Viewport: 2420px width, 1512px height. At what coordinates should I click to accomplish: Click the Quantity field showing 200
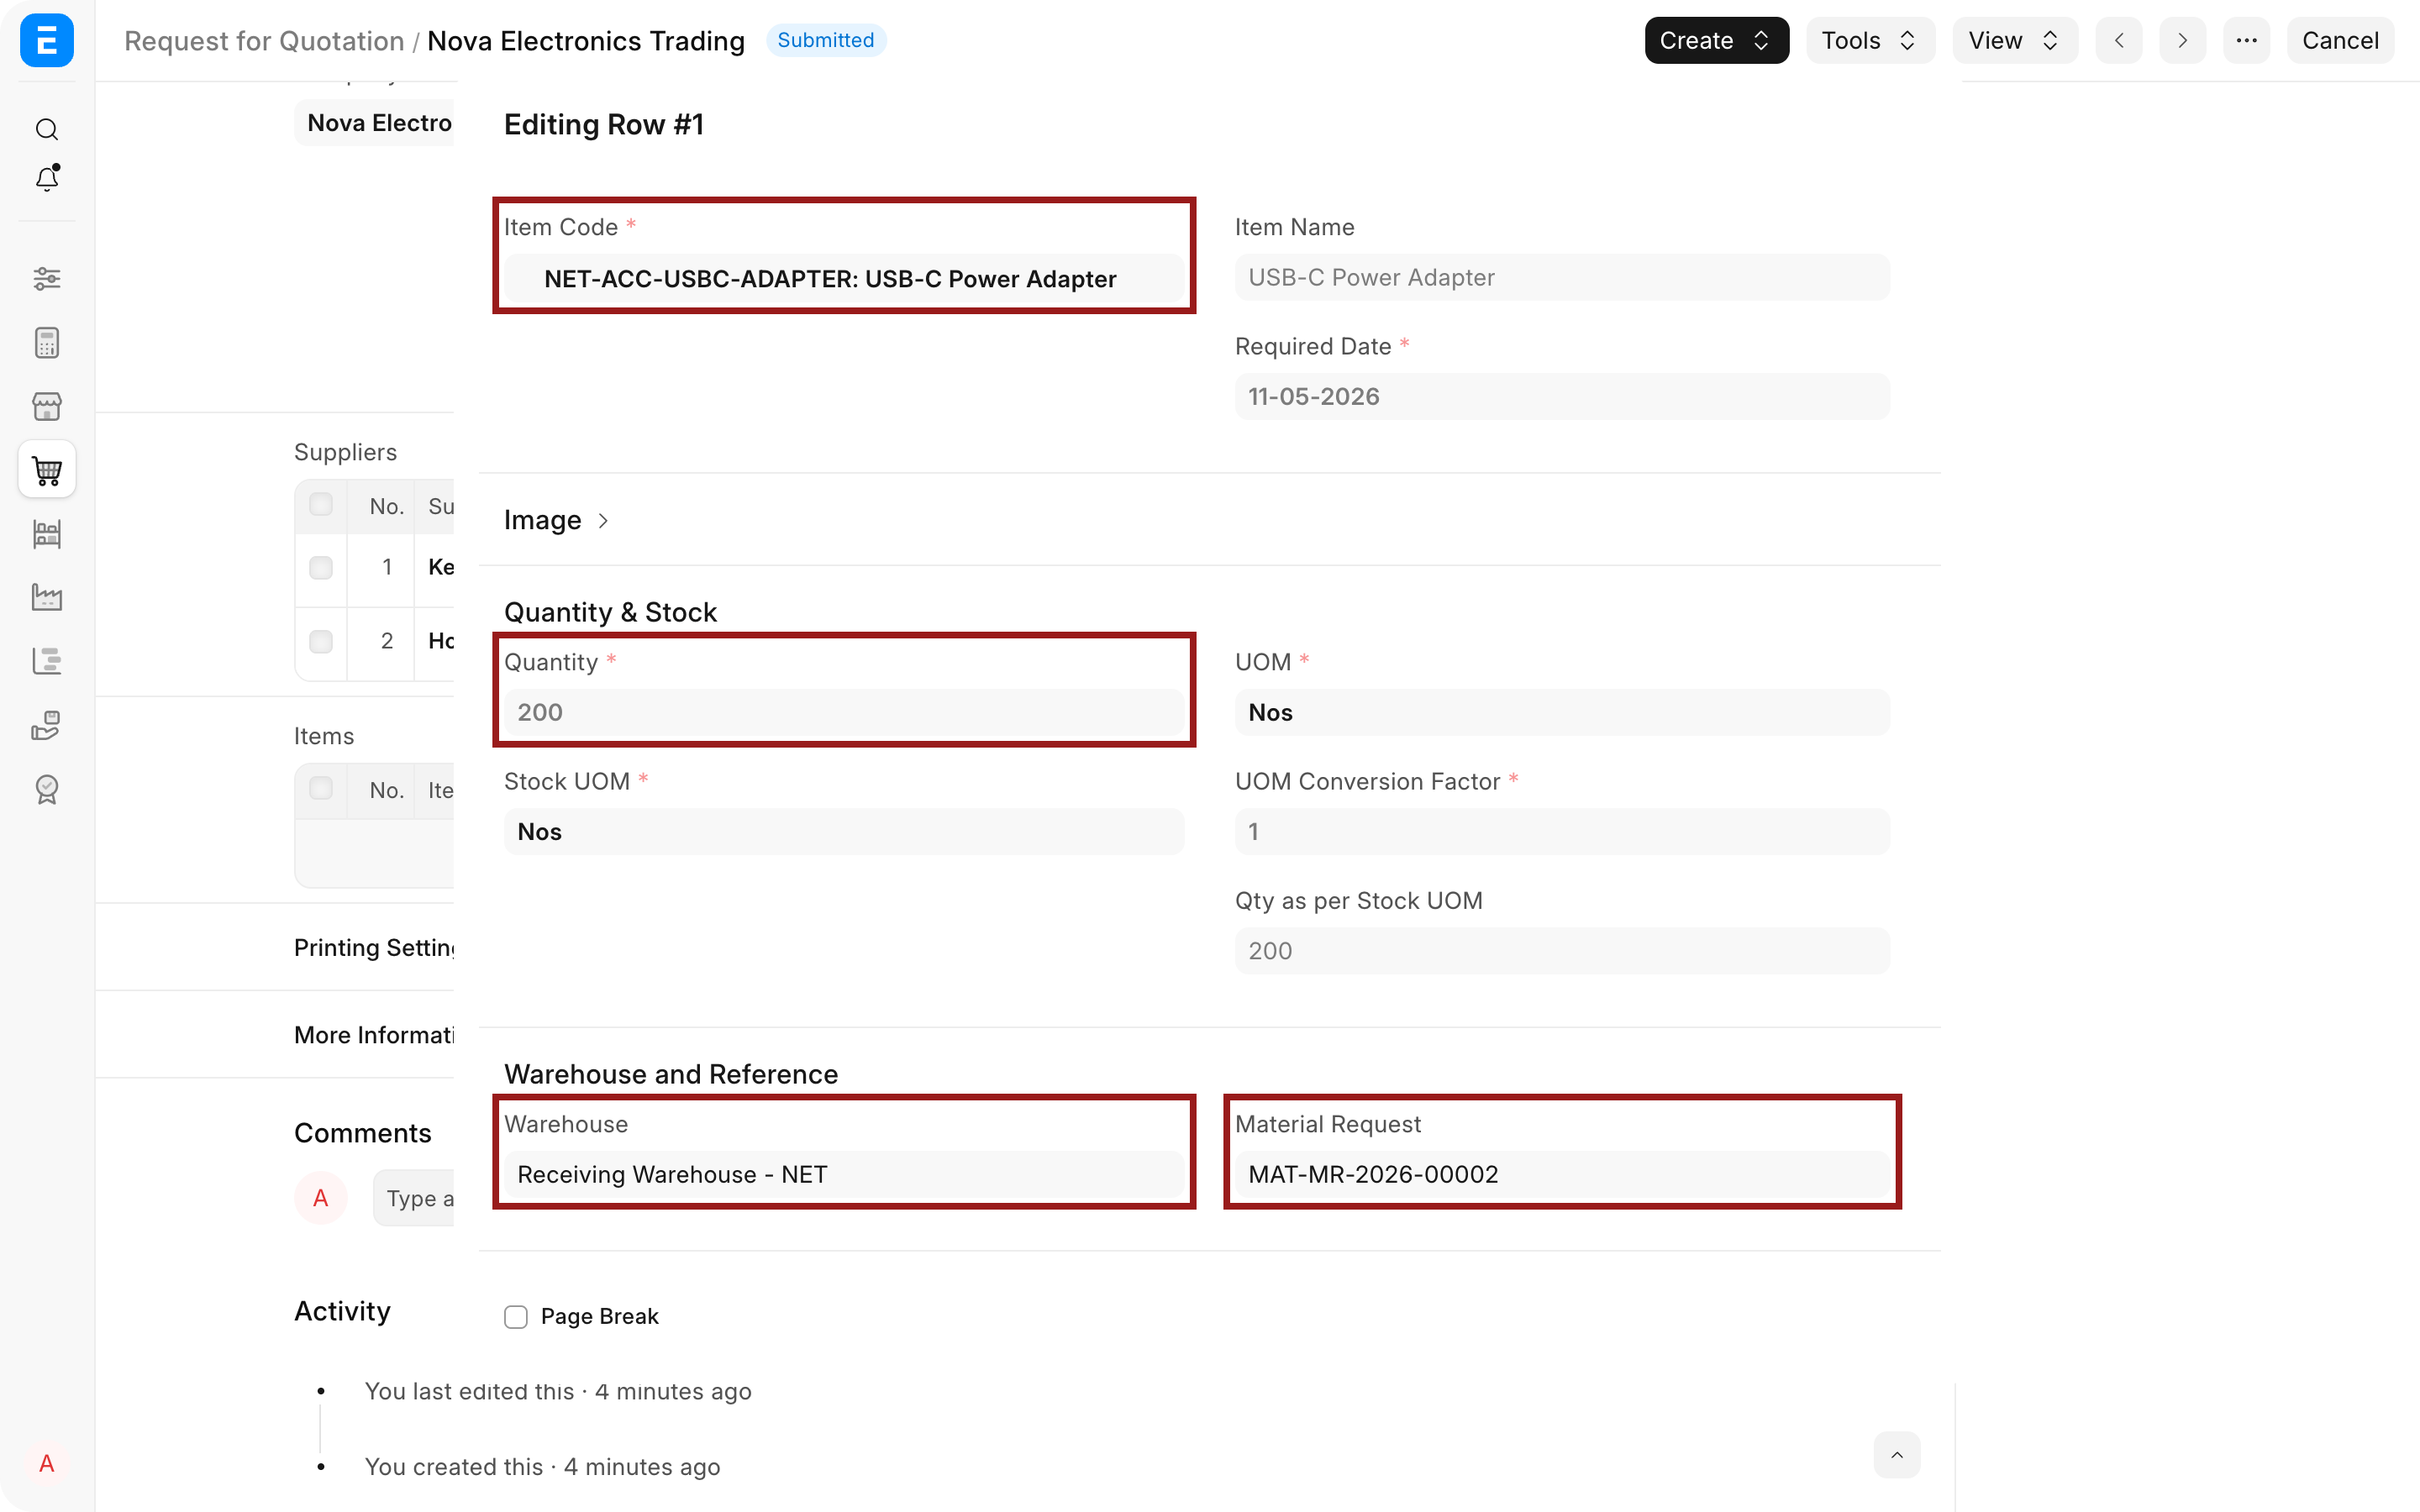tap(843, 712)
